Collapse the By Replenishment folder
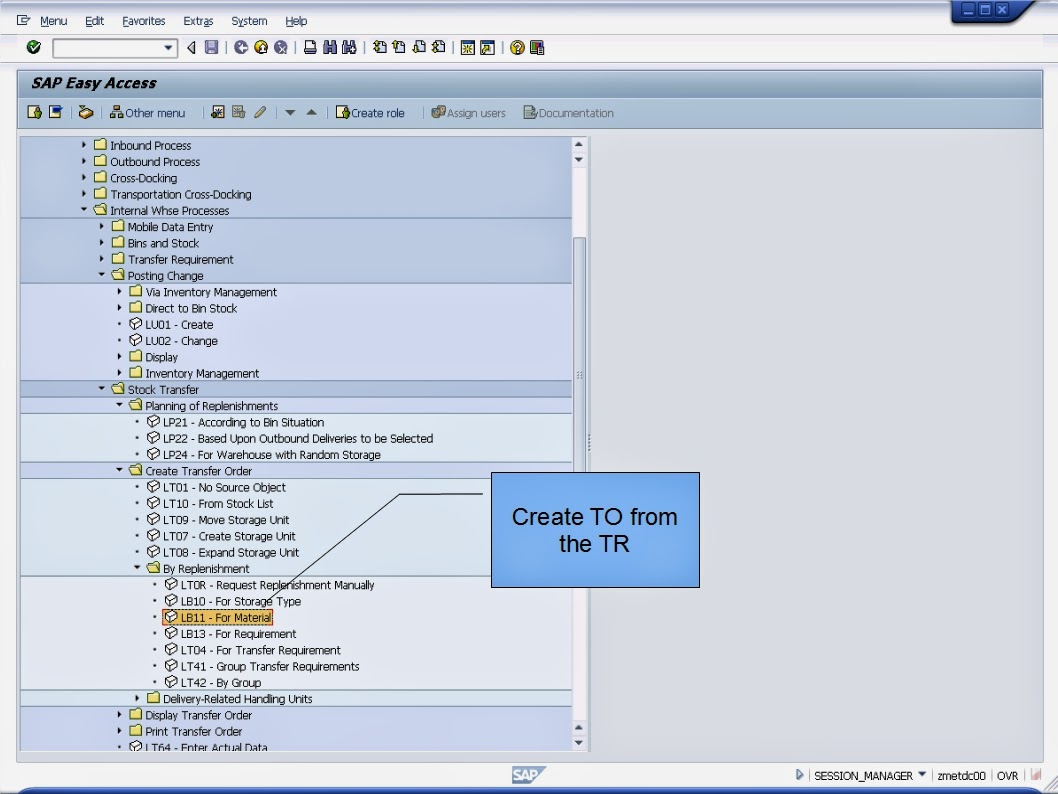This screenshot has width=1058, height=794. click(137, 567)
